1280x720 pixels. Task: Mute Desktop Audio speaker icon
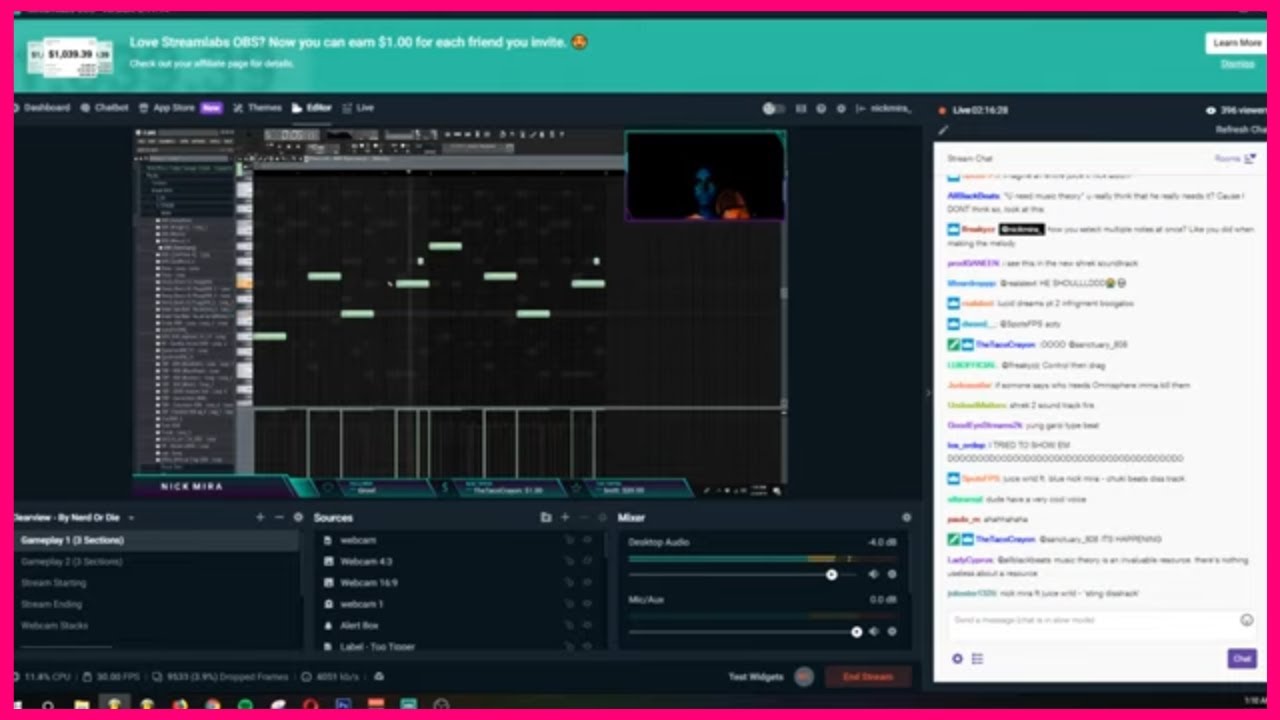873,574
